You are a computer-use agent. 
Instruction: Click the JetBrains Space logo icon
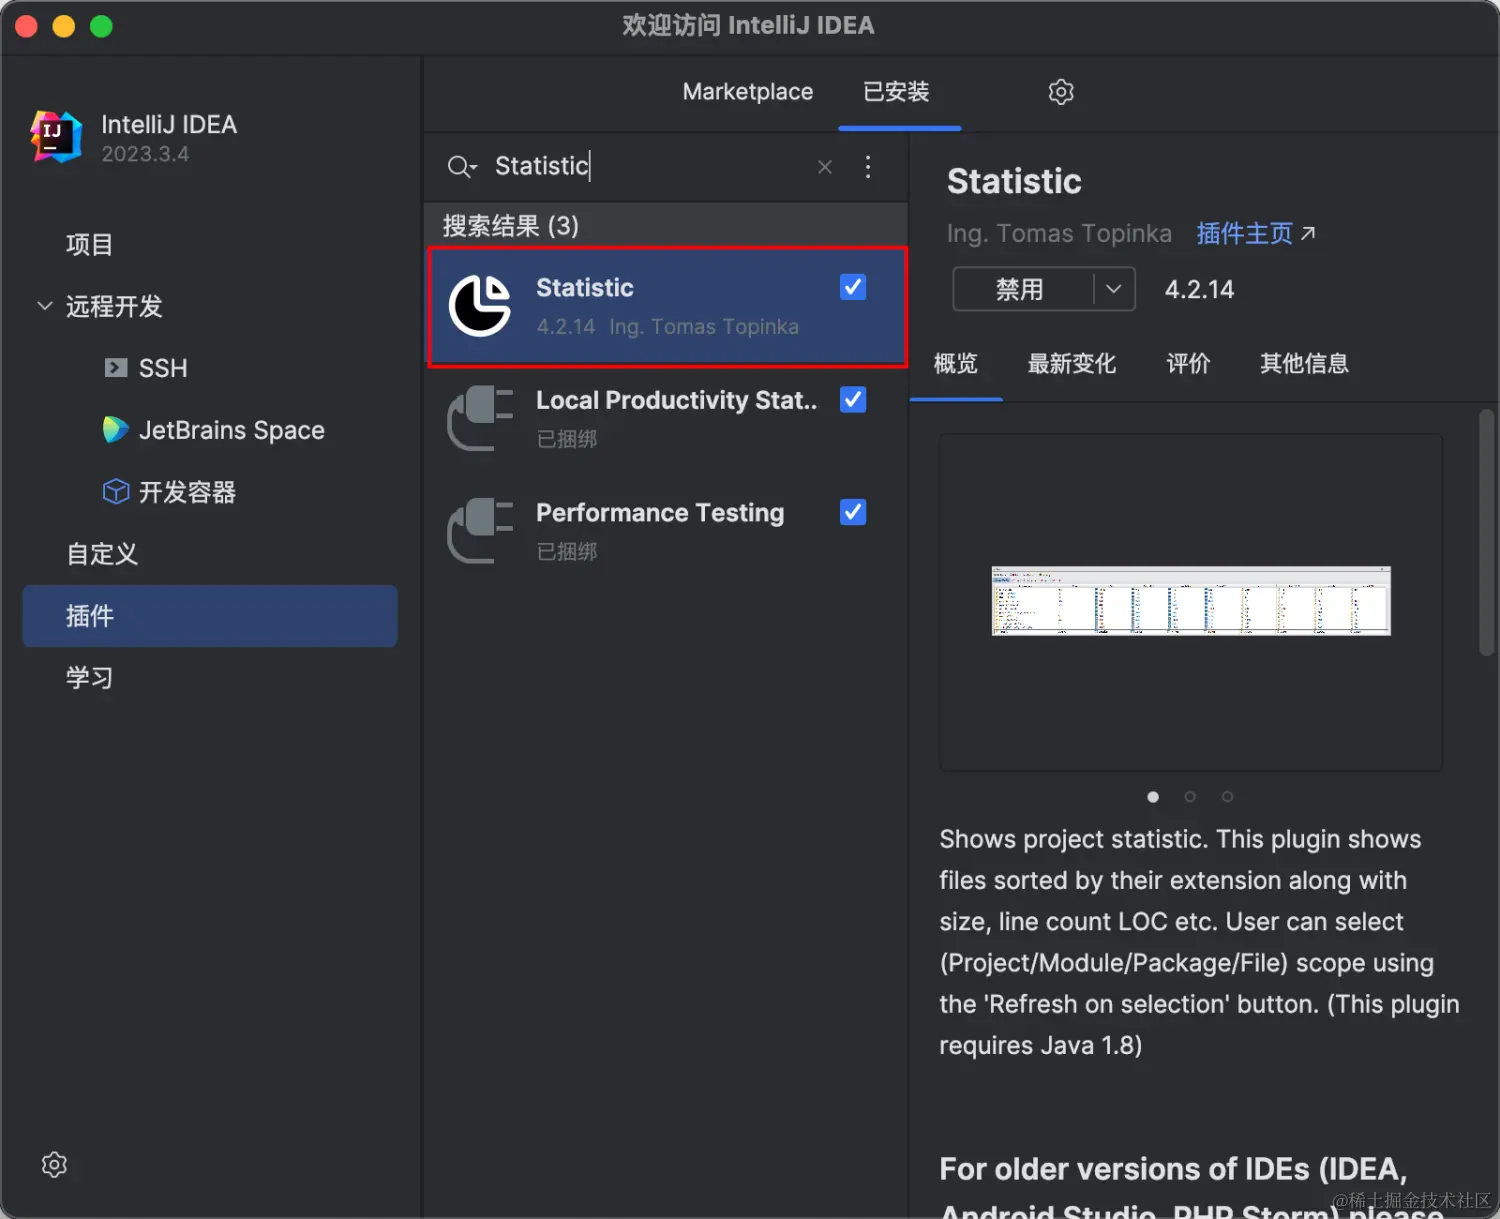pos(116,430)
